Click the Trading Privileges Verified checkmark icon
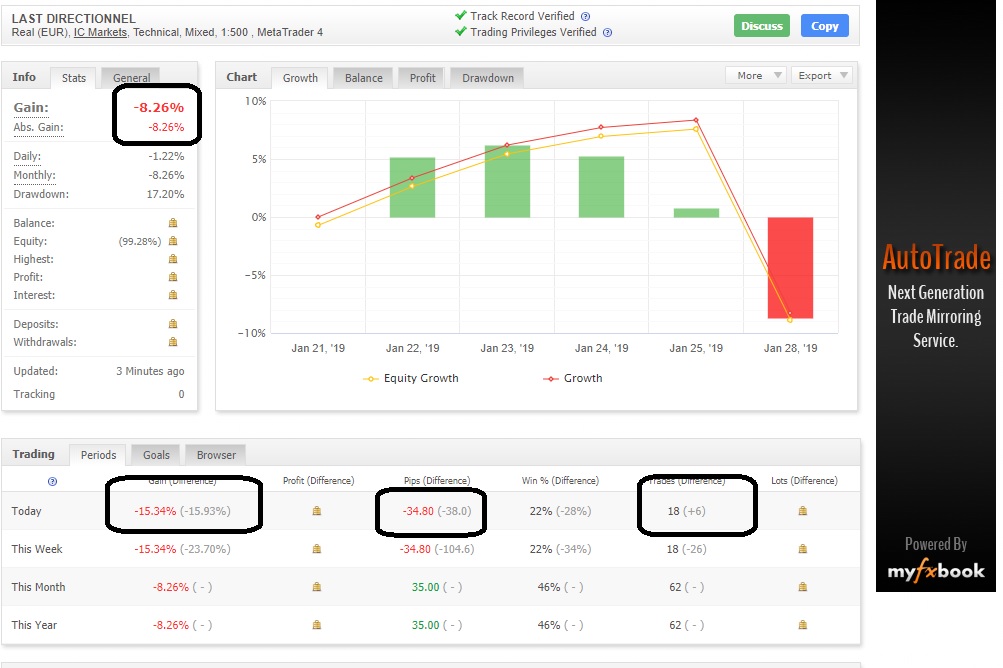The image size is (1003, 668). pos(461,31)
